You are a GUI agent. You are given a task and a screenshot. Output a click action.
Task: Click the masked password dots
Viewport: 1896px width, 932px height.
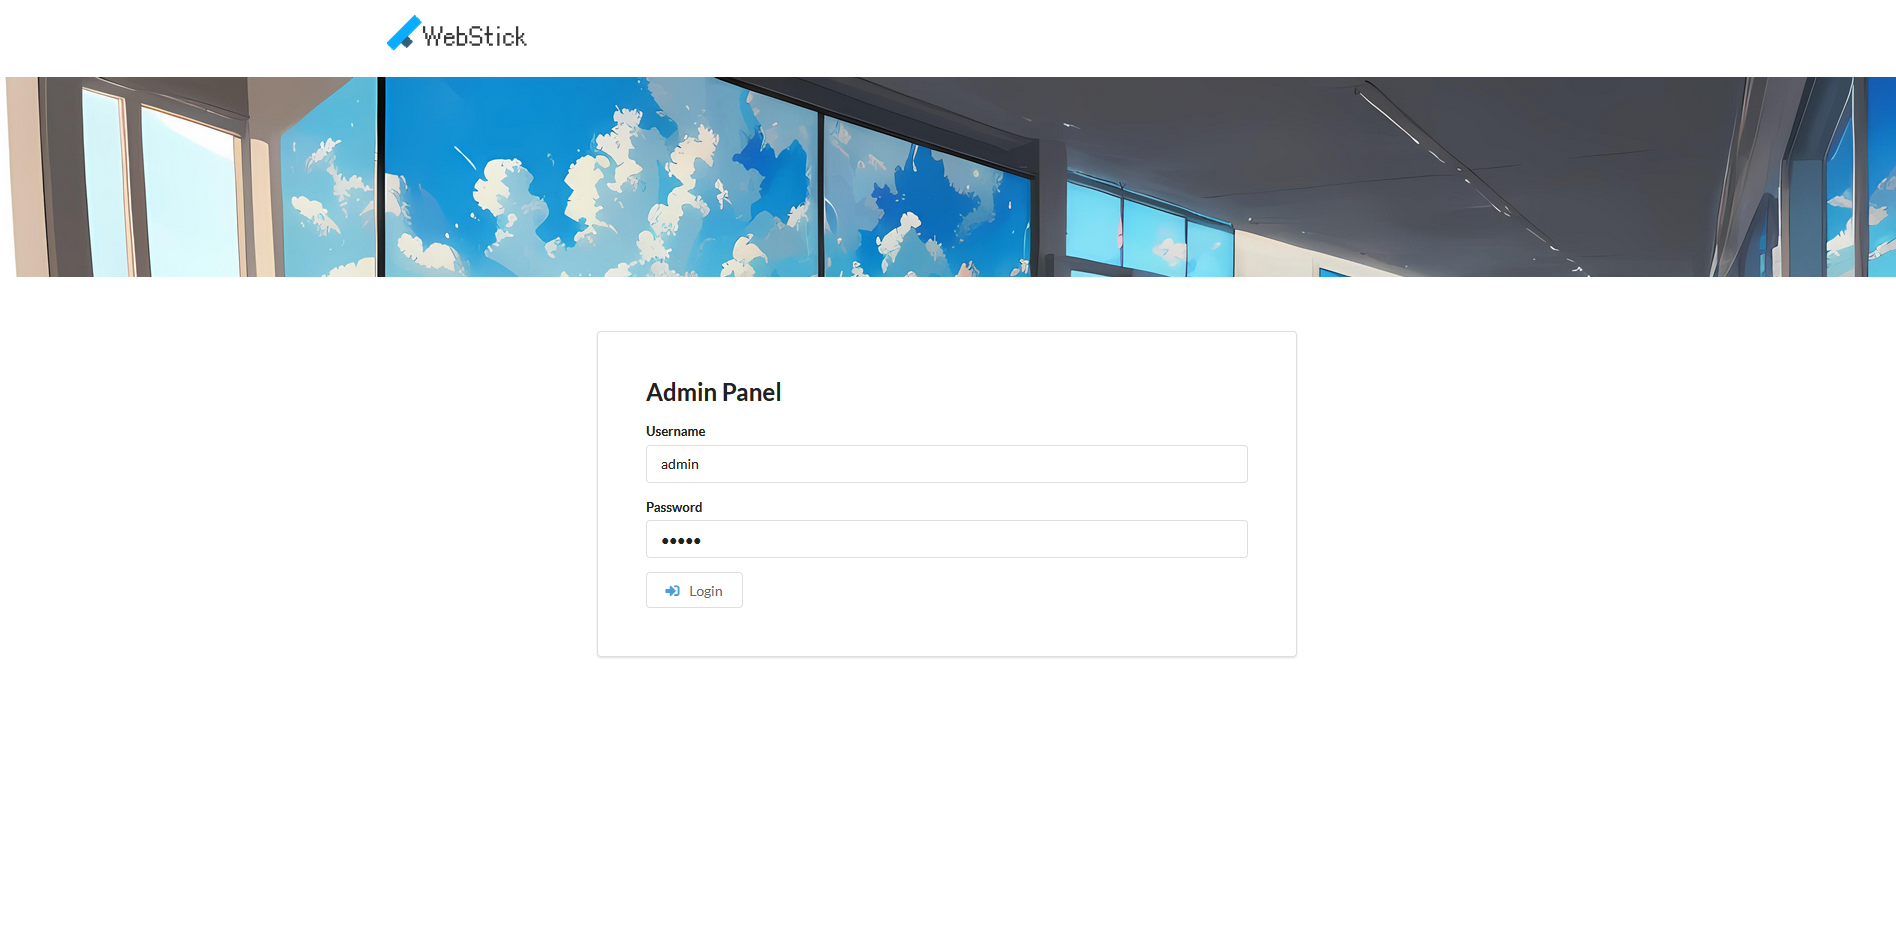(681, 539)
